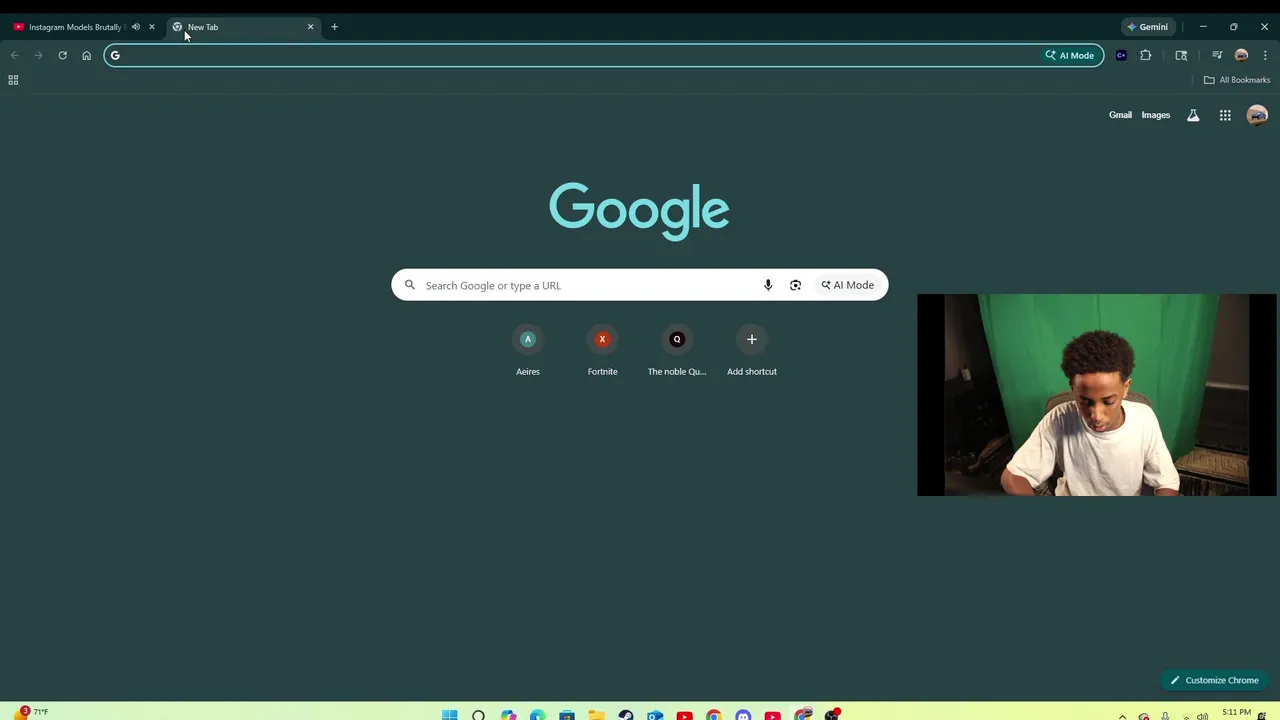Open the Search Labs flask icon

coord(1193,115)
